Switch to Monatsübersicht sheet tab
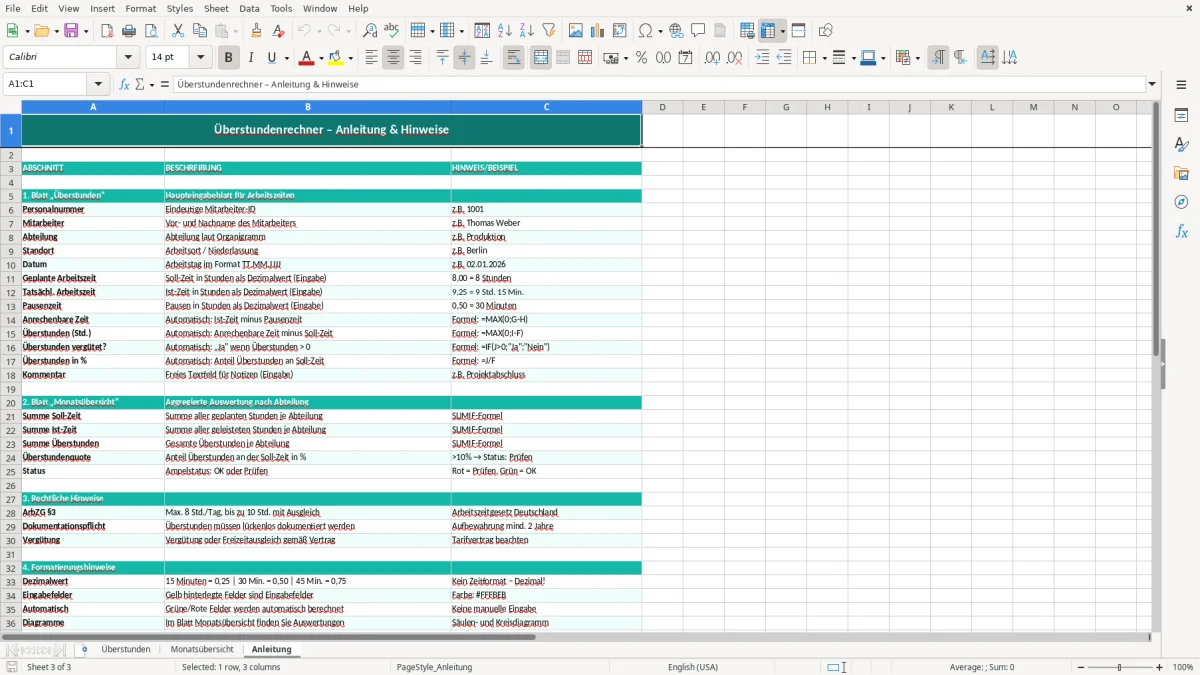 point(202,650)
